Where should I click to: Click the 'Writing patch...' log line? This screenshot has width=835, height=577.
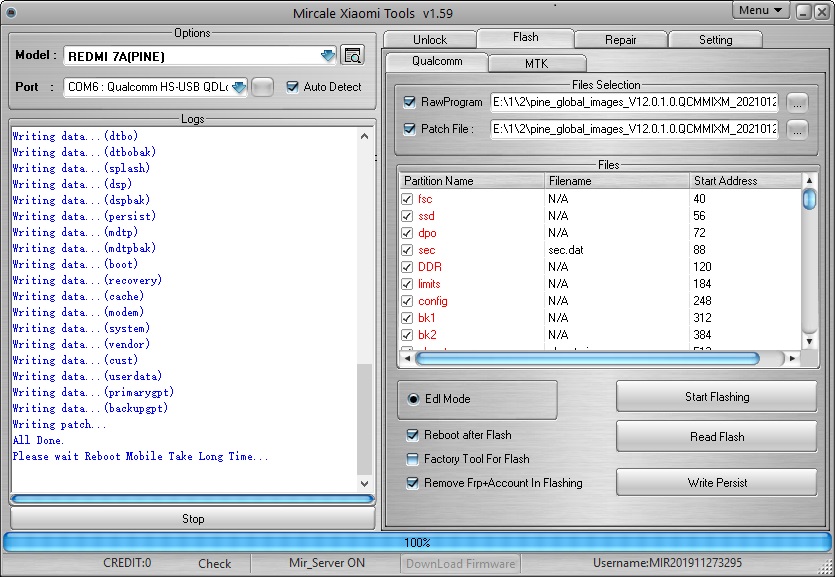pos(59,424)
